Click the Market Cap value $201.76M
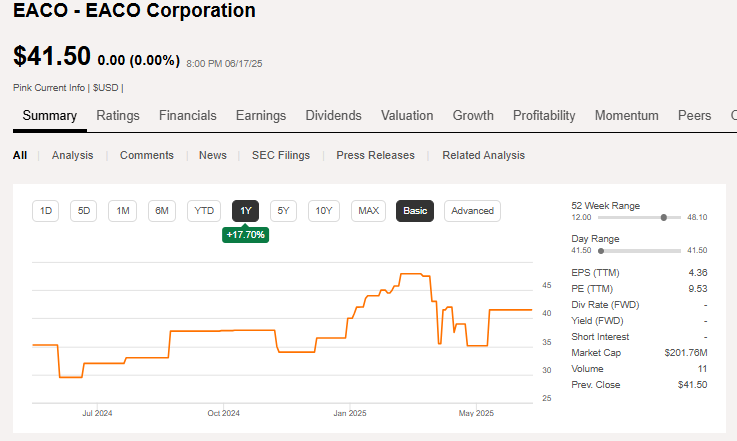Viewport: 737px width, 441px height. (x=686, y=353)
